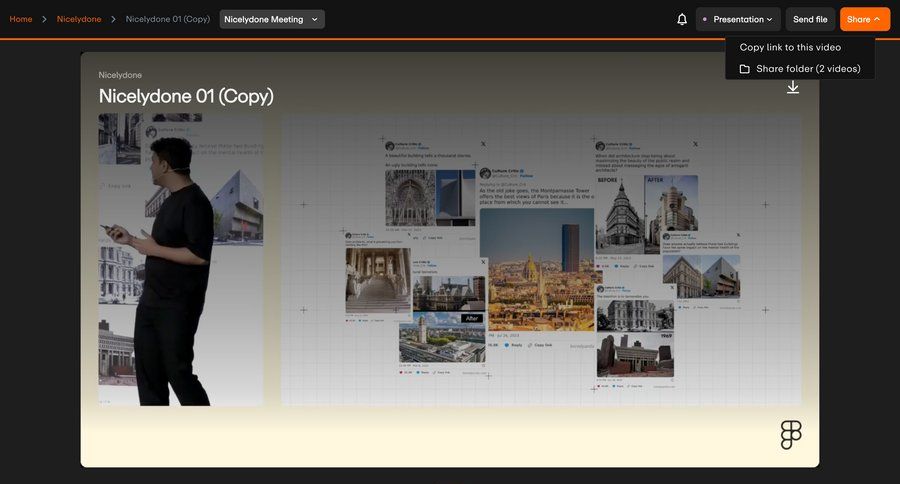Go to Home breadcrumb
Screen dimensions: 900x484
pyautogui.click(x=21, y=19)
